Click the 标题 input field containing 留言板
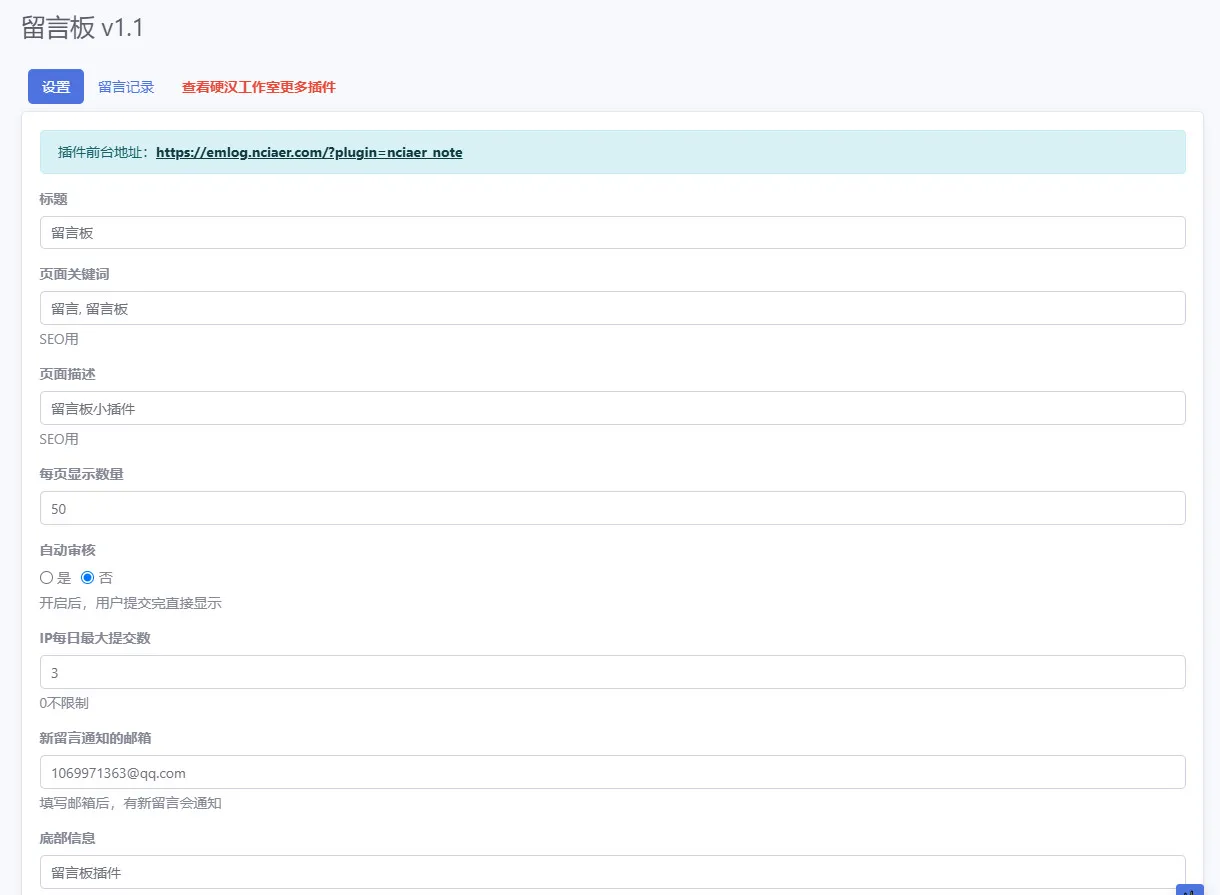Image resolution: width=1220 pixels, height=895 pixels. point(612,232)
